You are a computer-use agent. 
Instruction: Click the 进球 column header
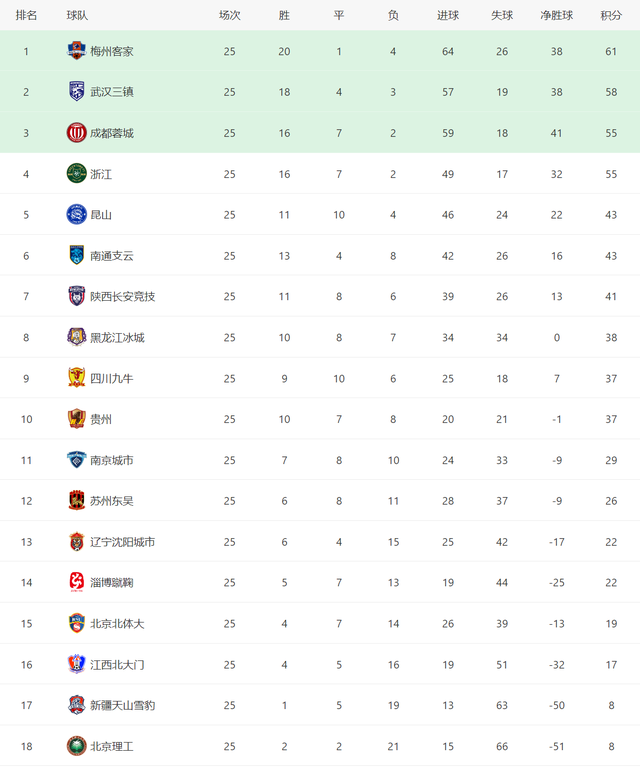pos(448,15)
